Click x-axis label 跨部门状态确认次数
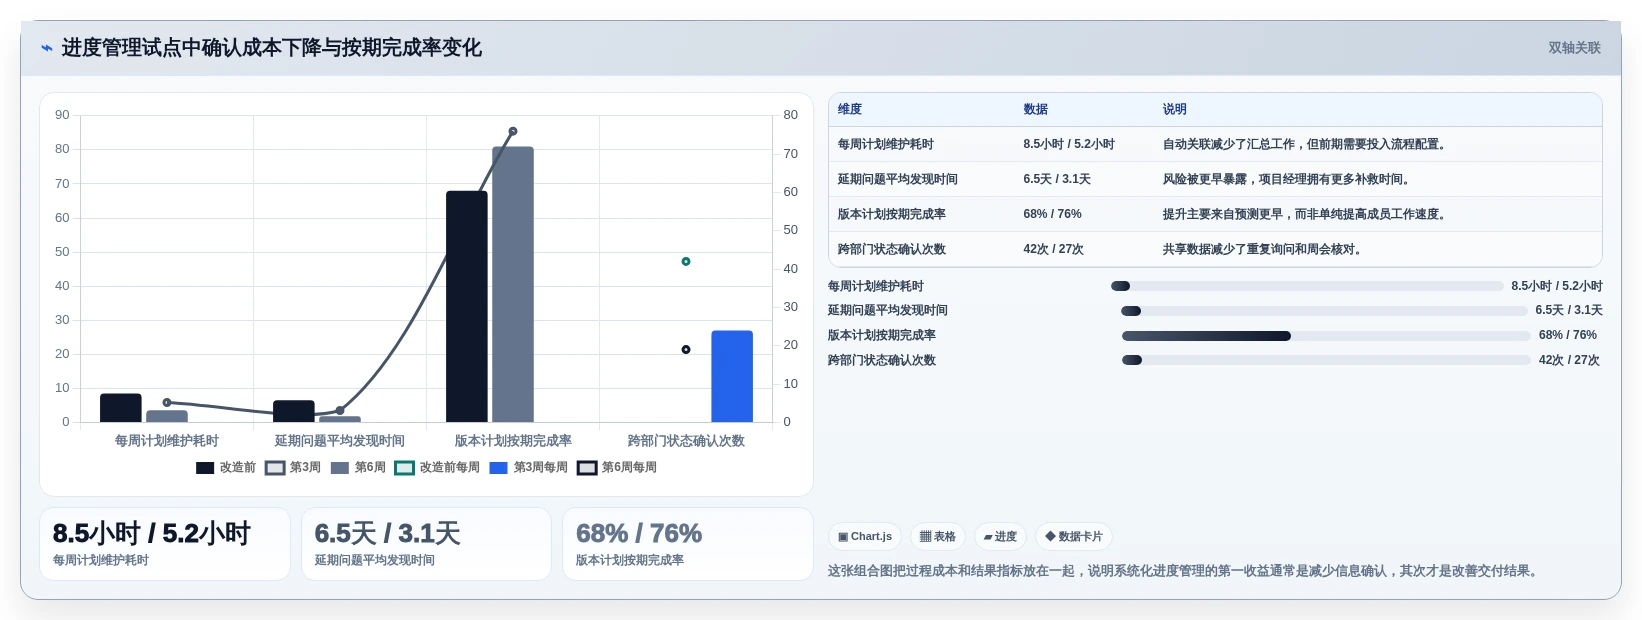The height and width of the screenshot is (620, 1642). point(686,441)
